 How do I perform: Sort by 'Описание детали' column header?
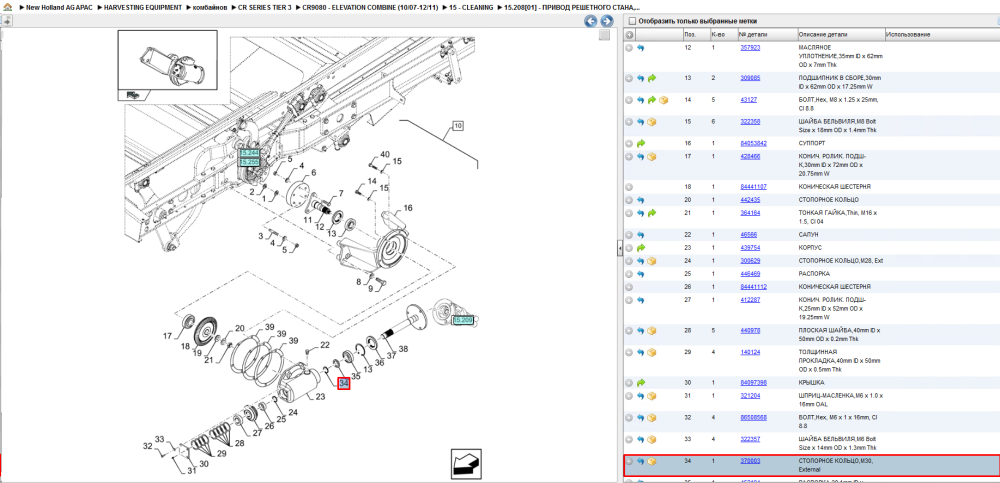841,34
